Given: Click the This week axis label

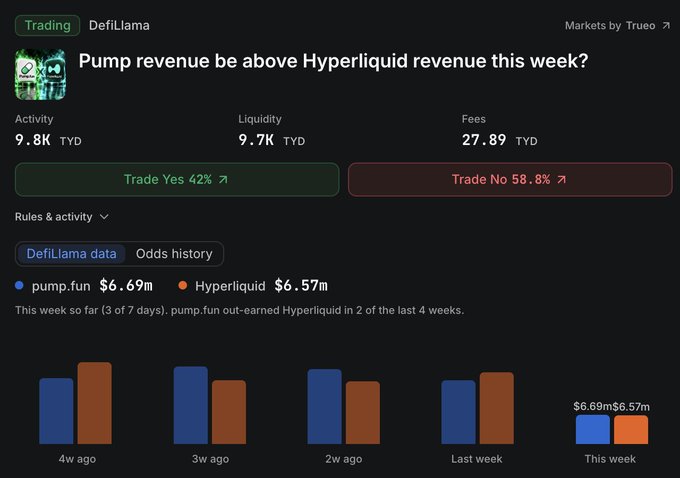Looking at the screenshot, I should tap(610, 459).
